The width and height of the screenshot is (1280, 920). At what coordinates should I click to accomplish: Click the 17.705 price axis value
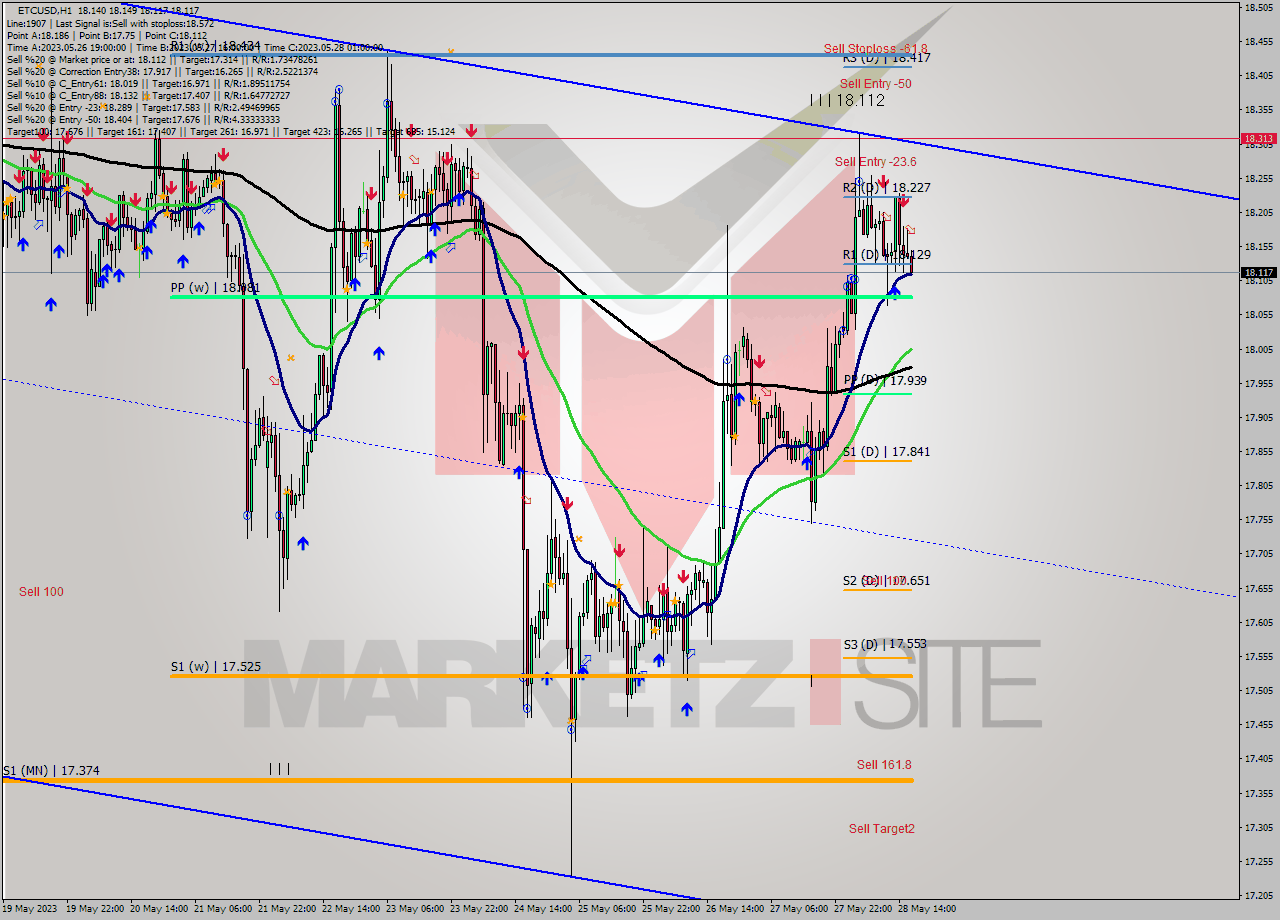click(x=1258, y=553)
